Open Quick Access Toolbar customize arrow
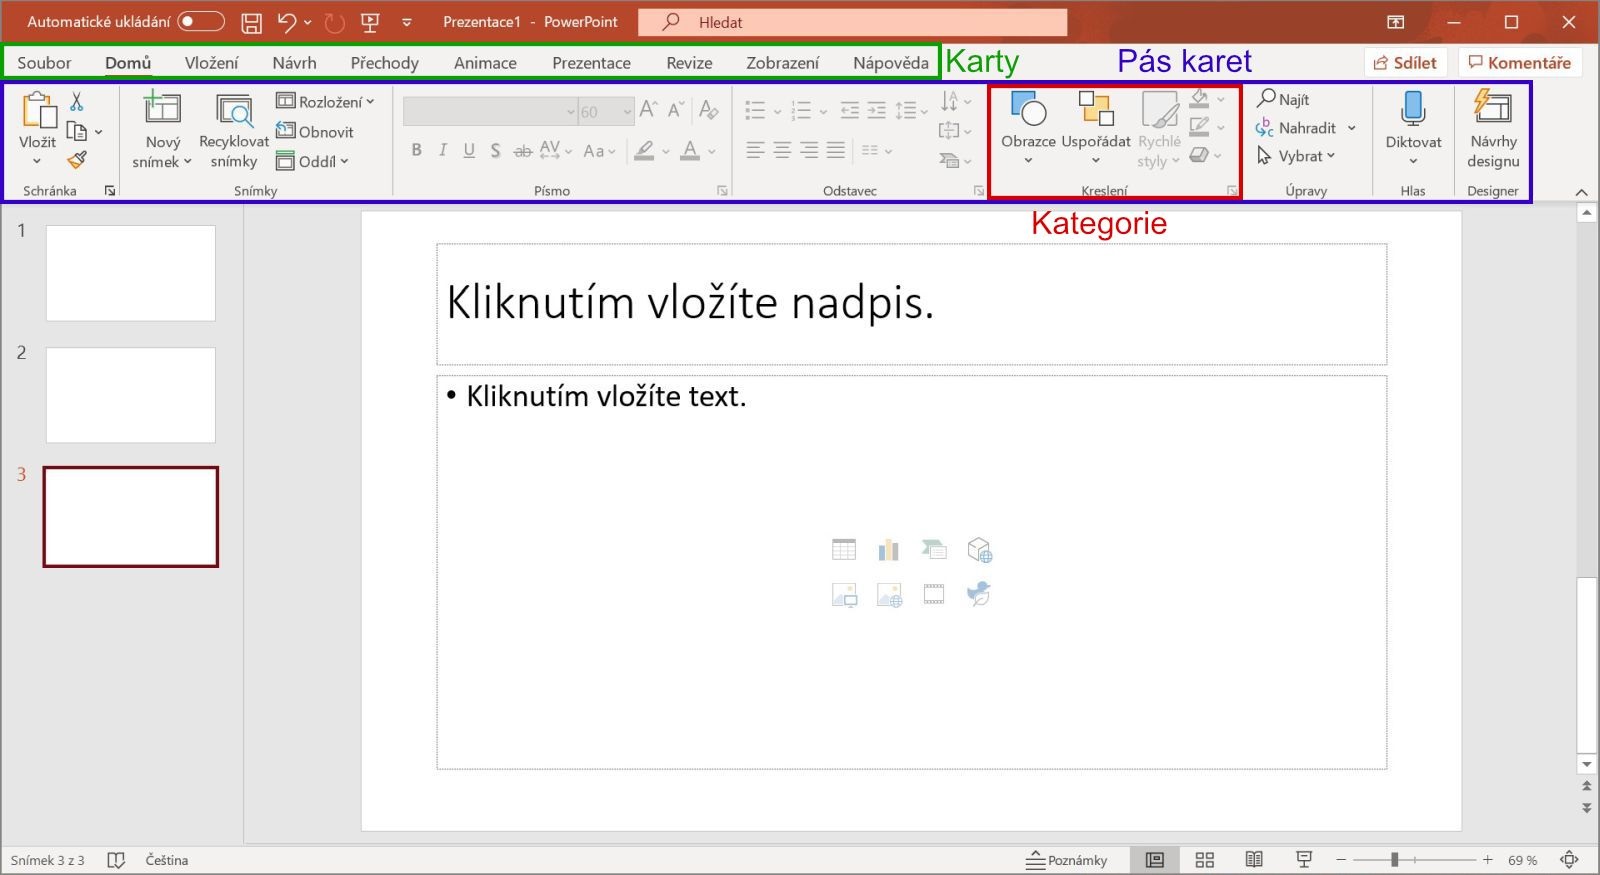The image size is (1600, 875). [x=407, y=22]
